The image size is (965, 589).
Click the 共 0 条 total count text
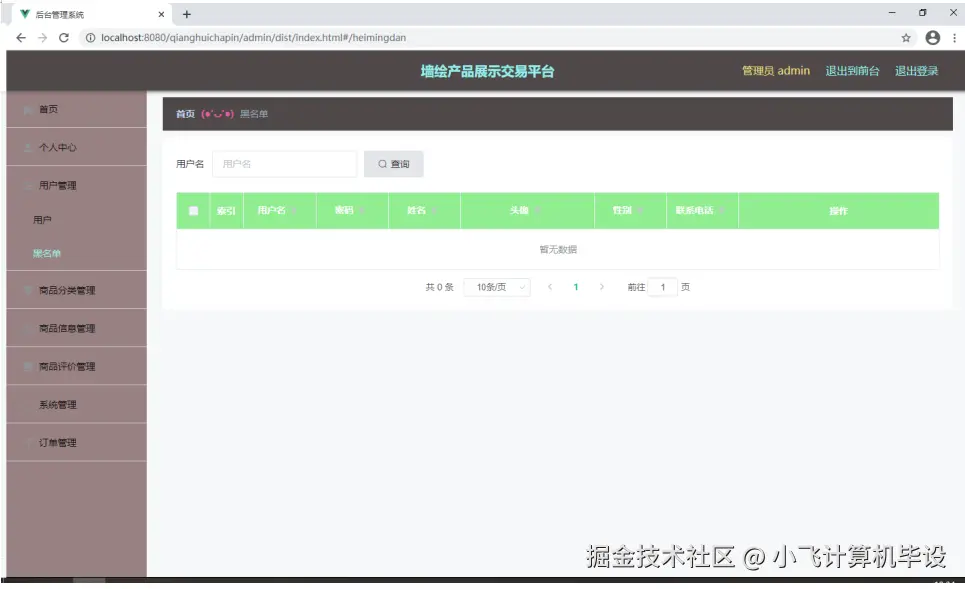(x=439, y=287)
